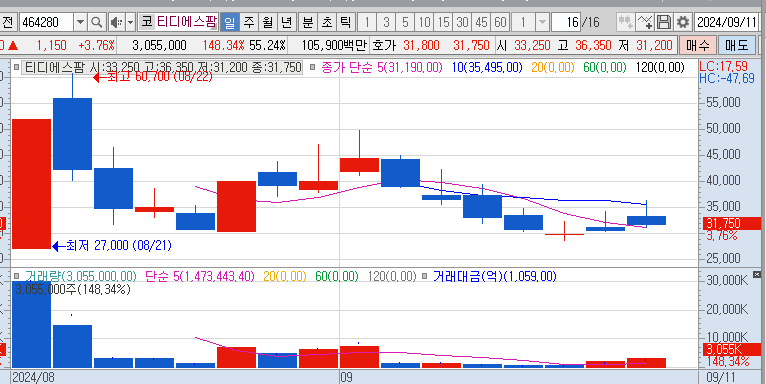Click the candle count field showing 16

pyautogui.click(x=566, y=22)
